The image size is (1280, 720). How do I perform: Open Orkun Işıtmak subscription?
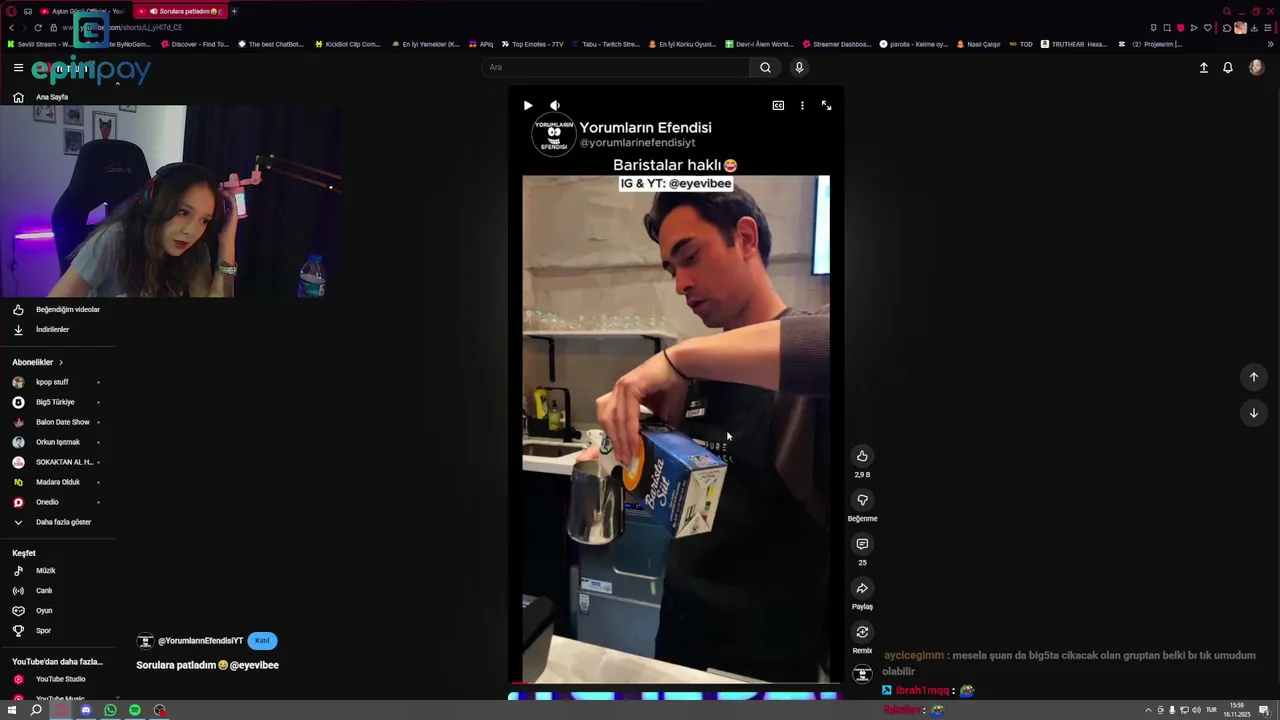point(58,442)
